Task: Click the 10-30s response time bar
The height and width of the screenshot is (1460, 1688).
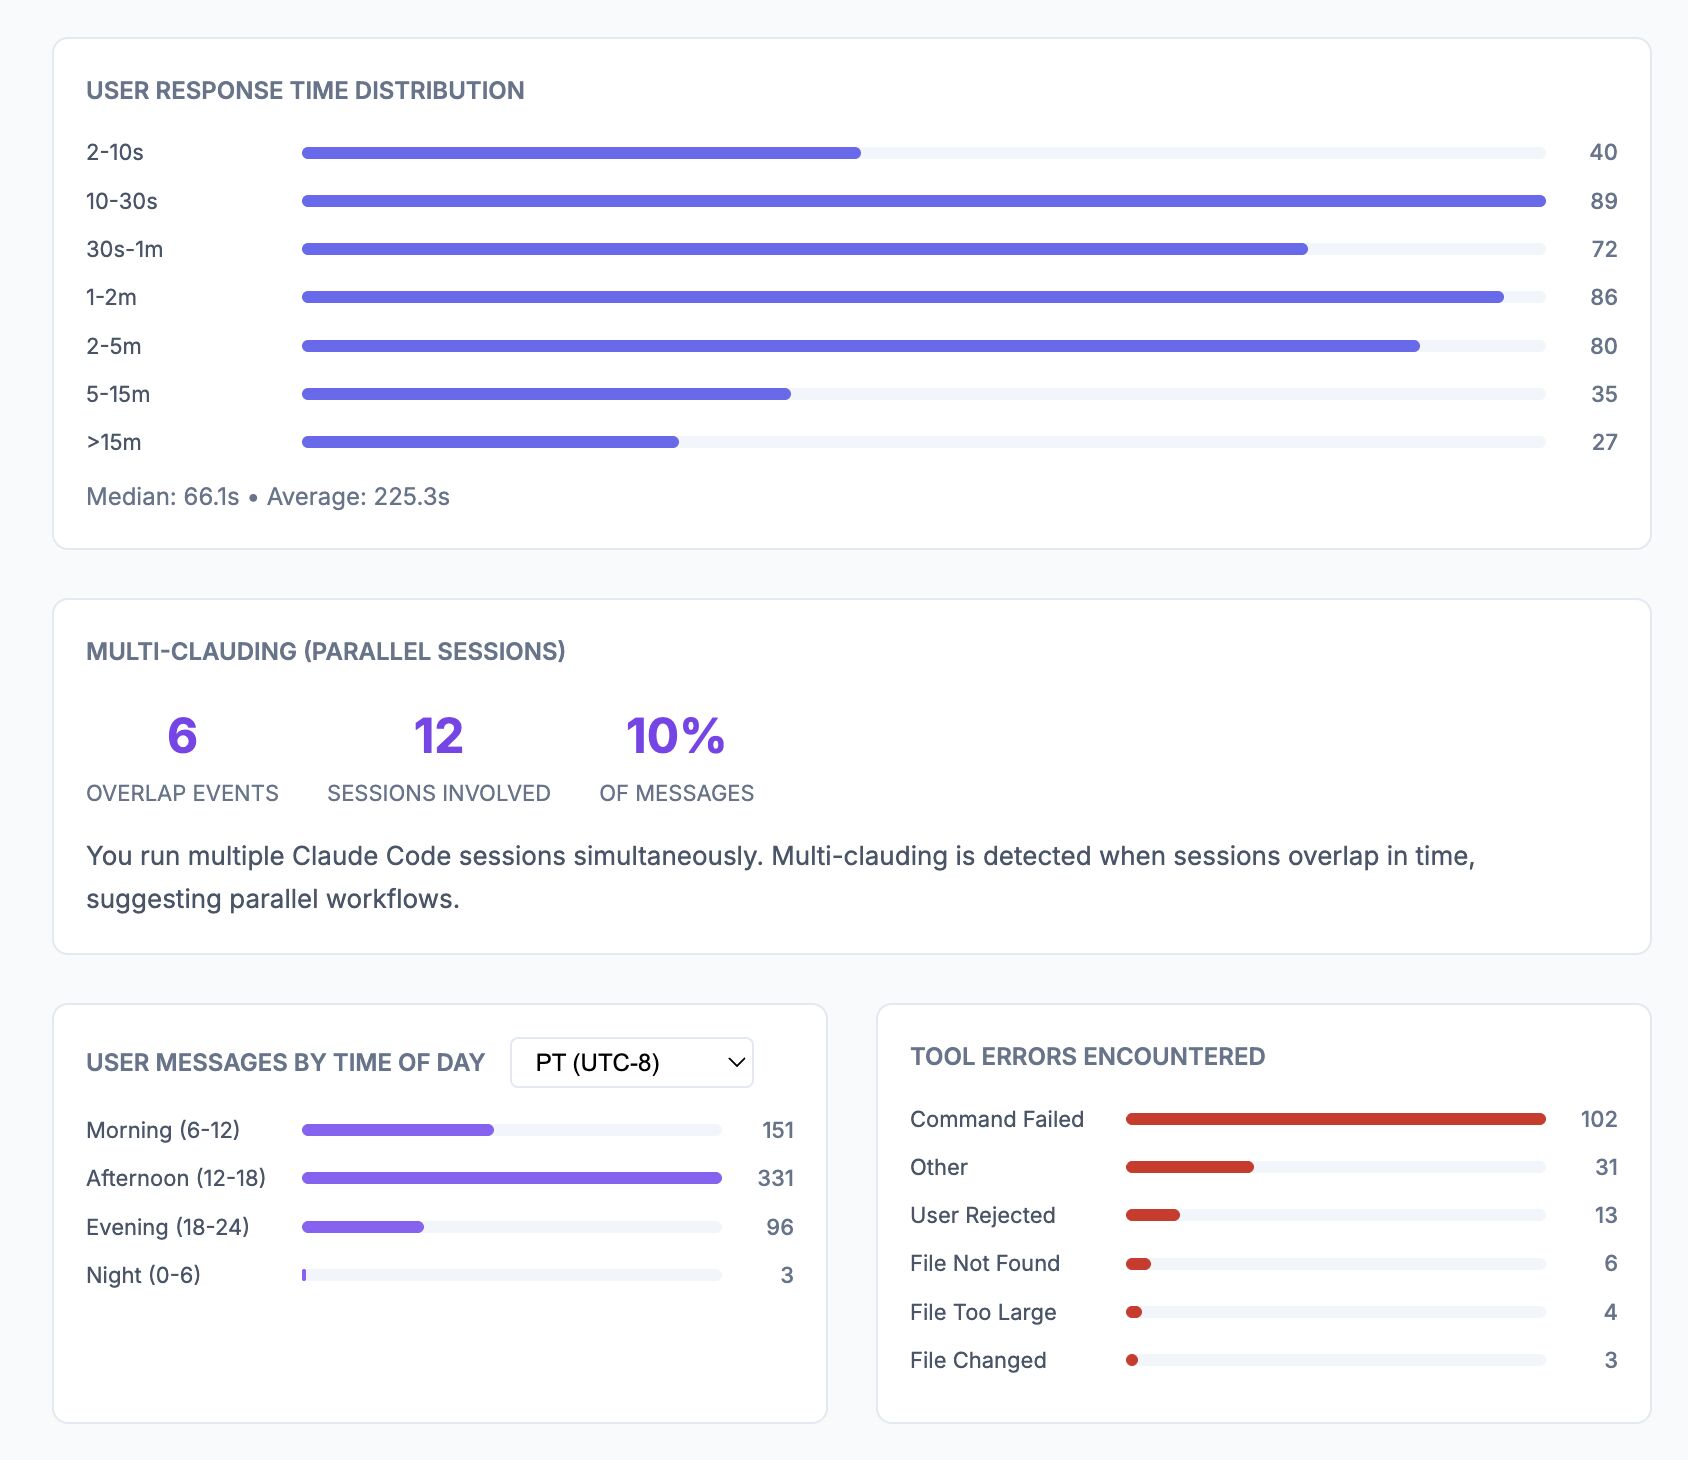Action: click(x=923, y=201)
